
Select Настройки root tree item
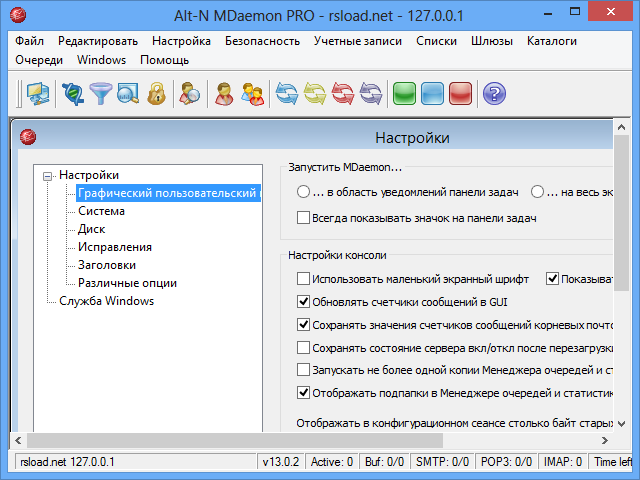[x=89, y=175]
